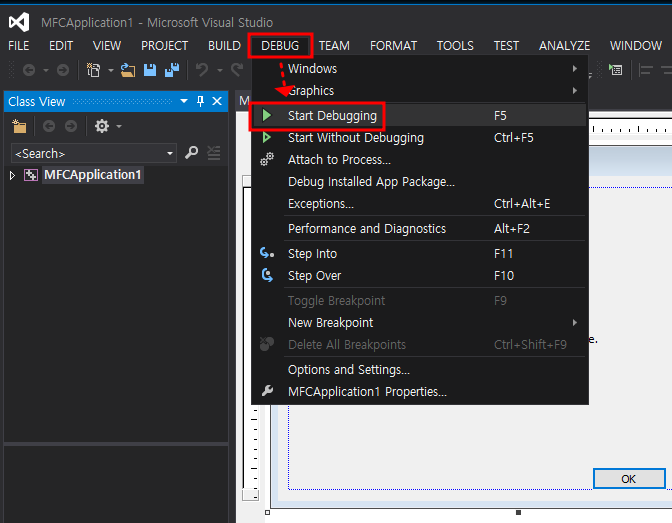This screenshot has width=672, height=523.
Task: Click the MFCApplication1 Properties wrench icon
Action: click(267, 391)
